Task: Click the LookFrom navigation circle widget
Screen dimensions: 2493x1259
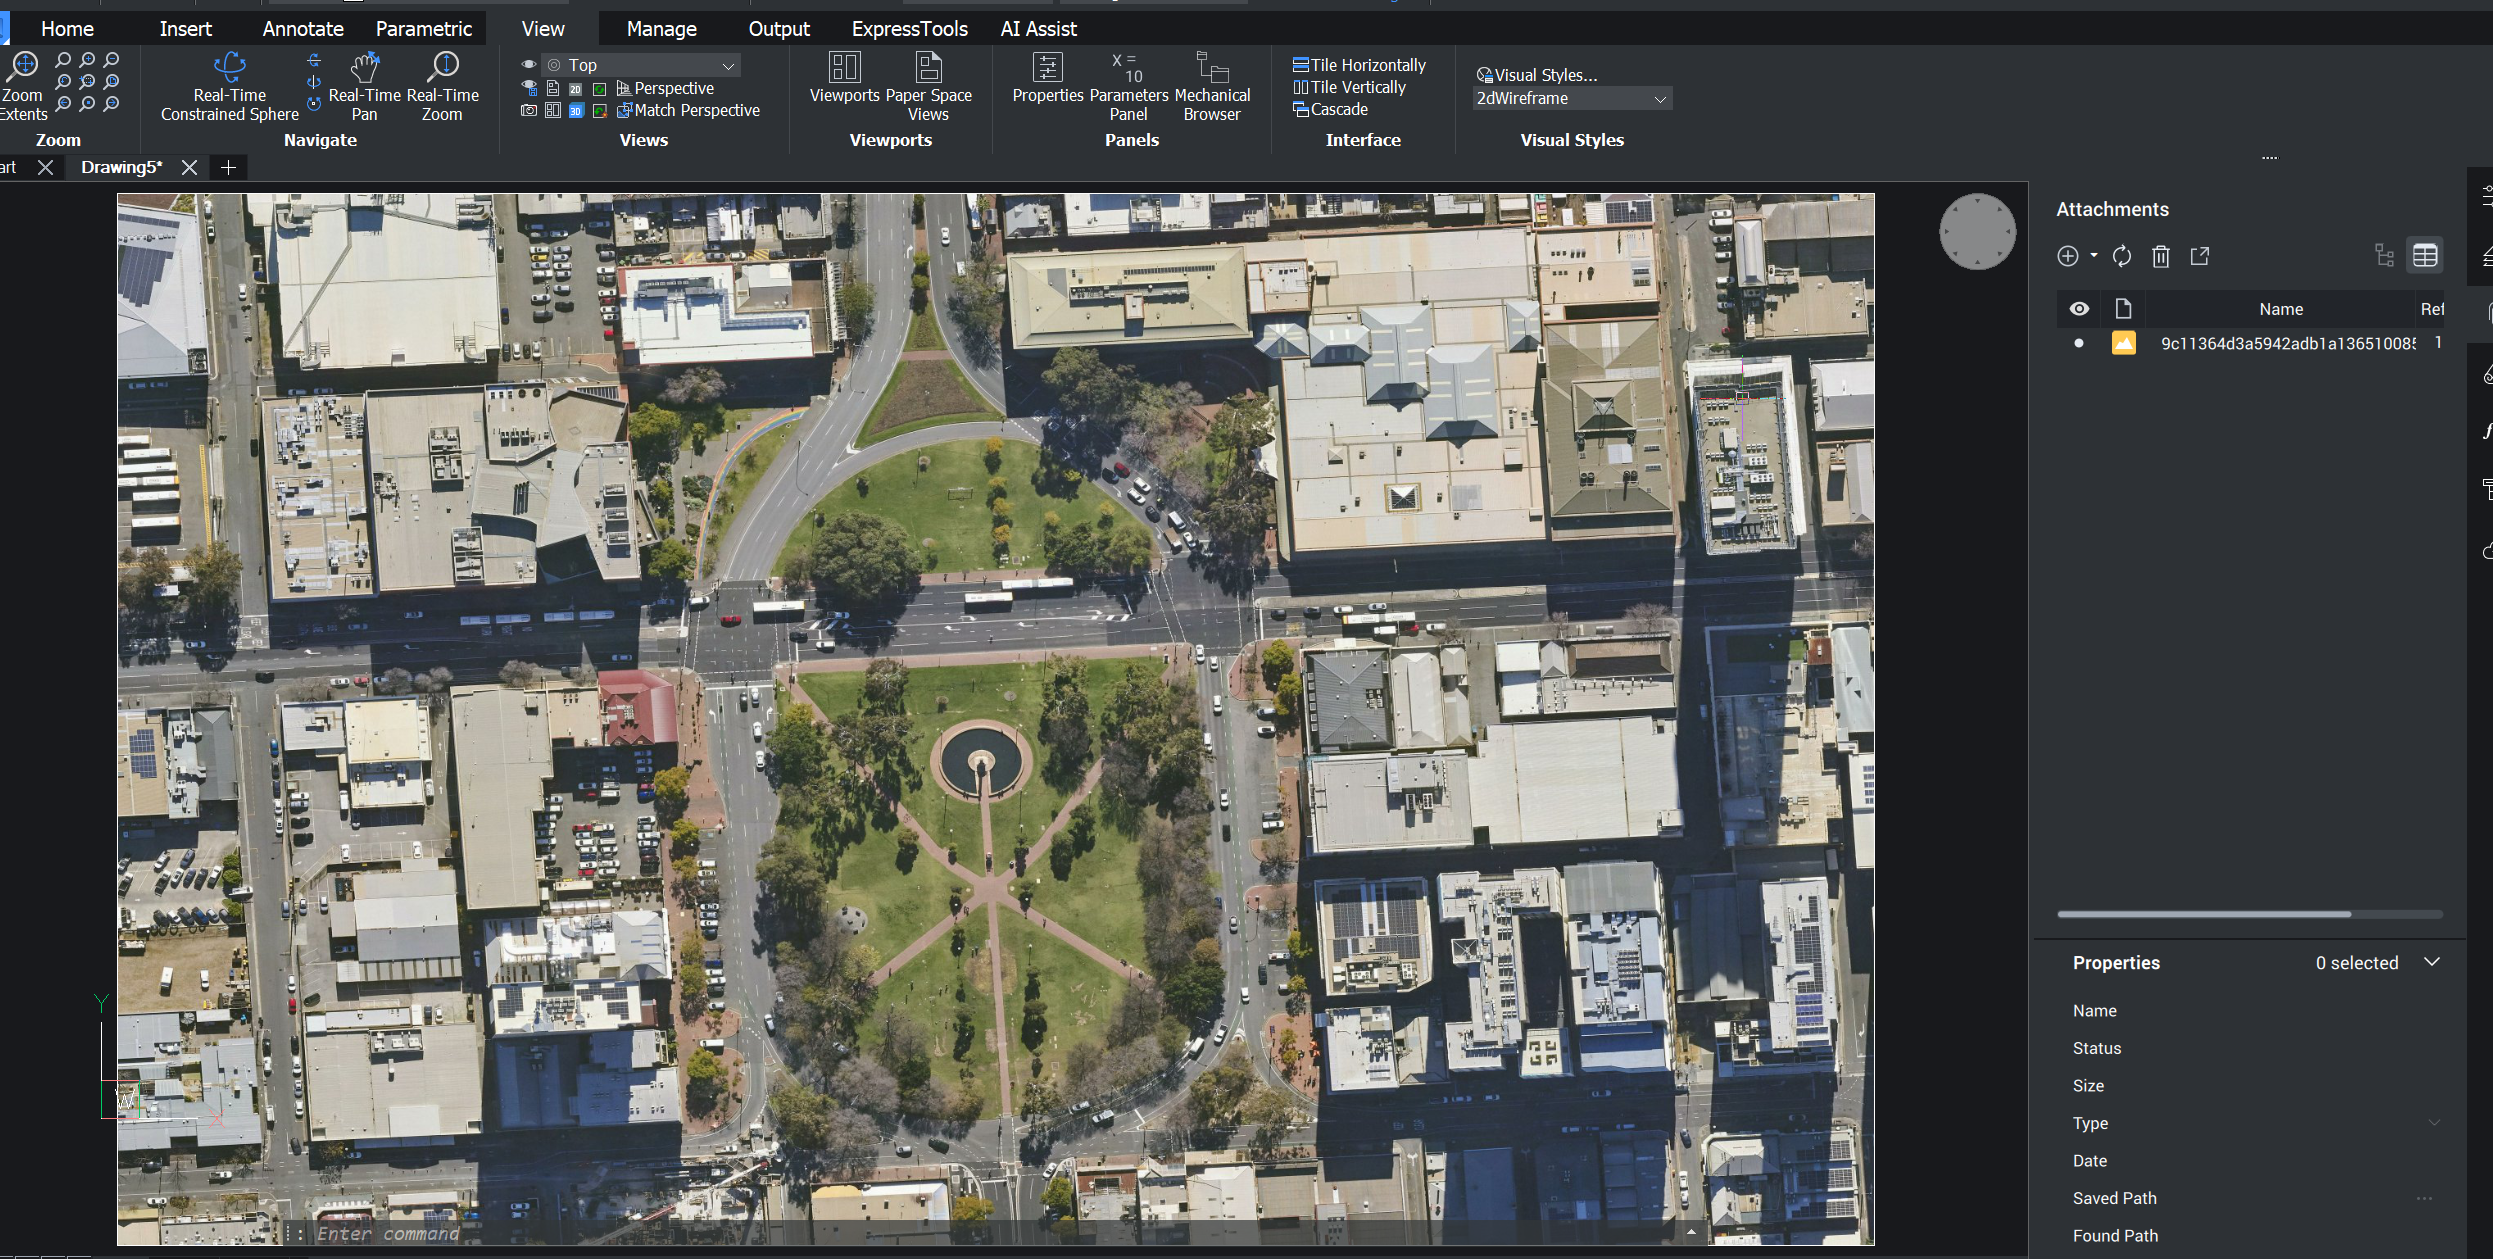Action: pos(1977,231)
